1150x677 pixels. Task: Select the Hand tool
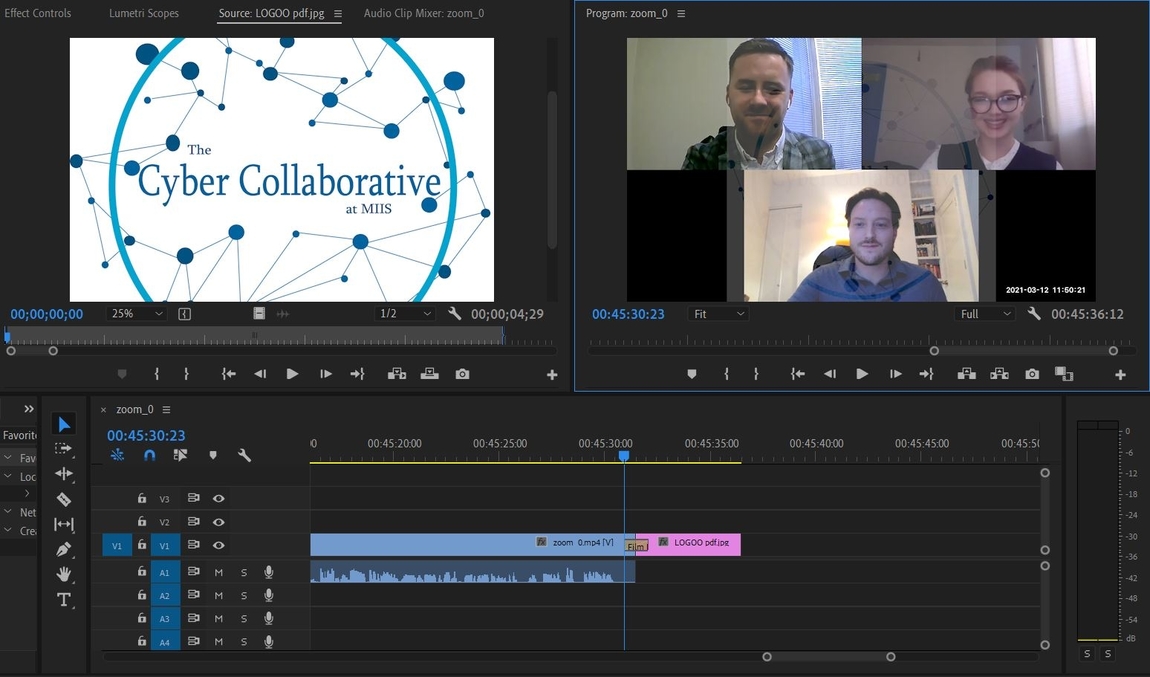click(64, 574)
